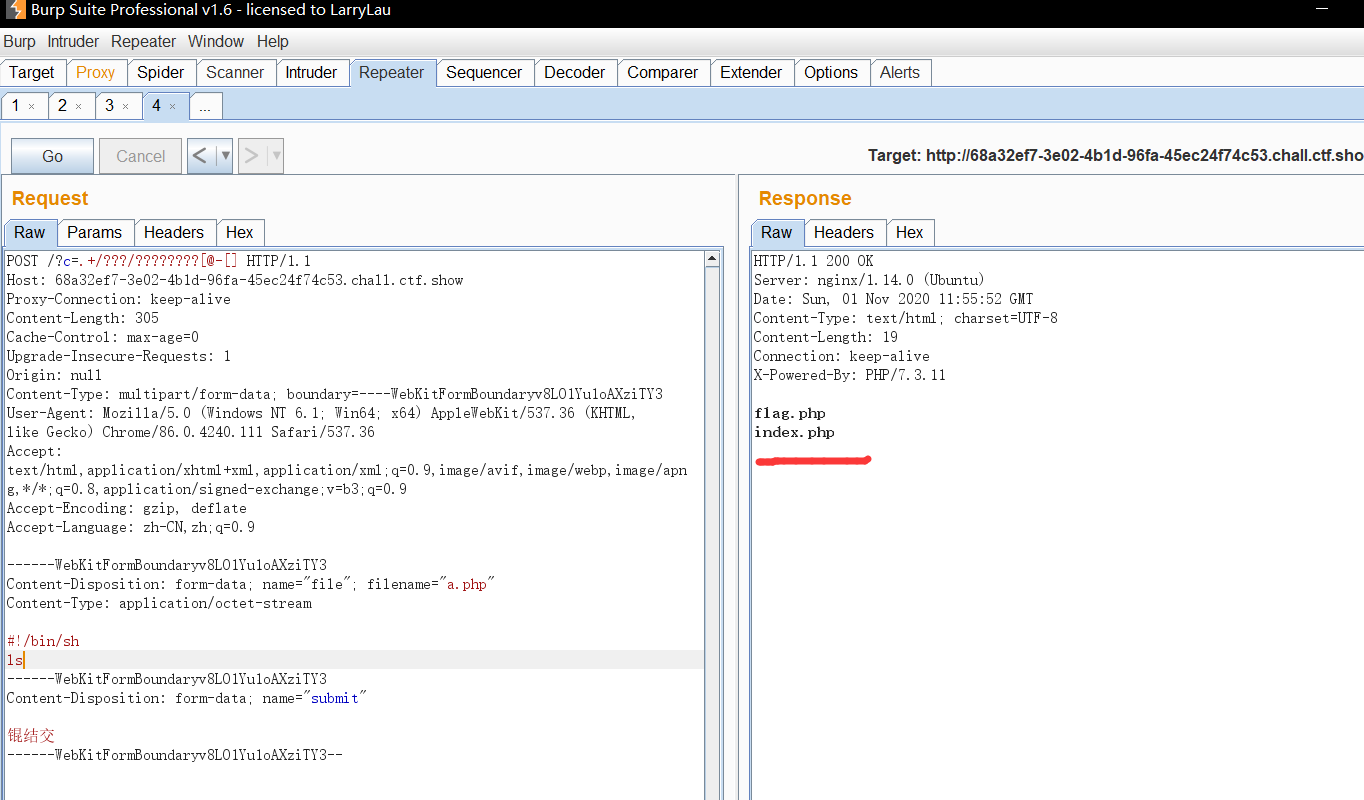Image resolution: width=1364 pixels, height=800 pixels.
Task: Show the Request Params view
Action: 95,232
